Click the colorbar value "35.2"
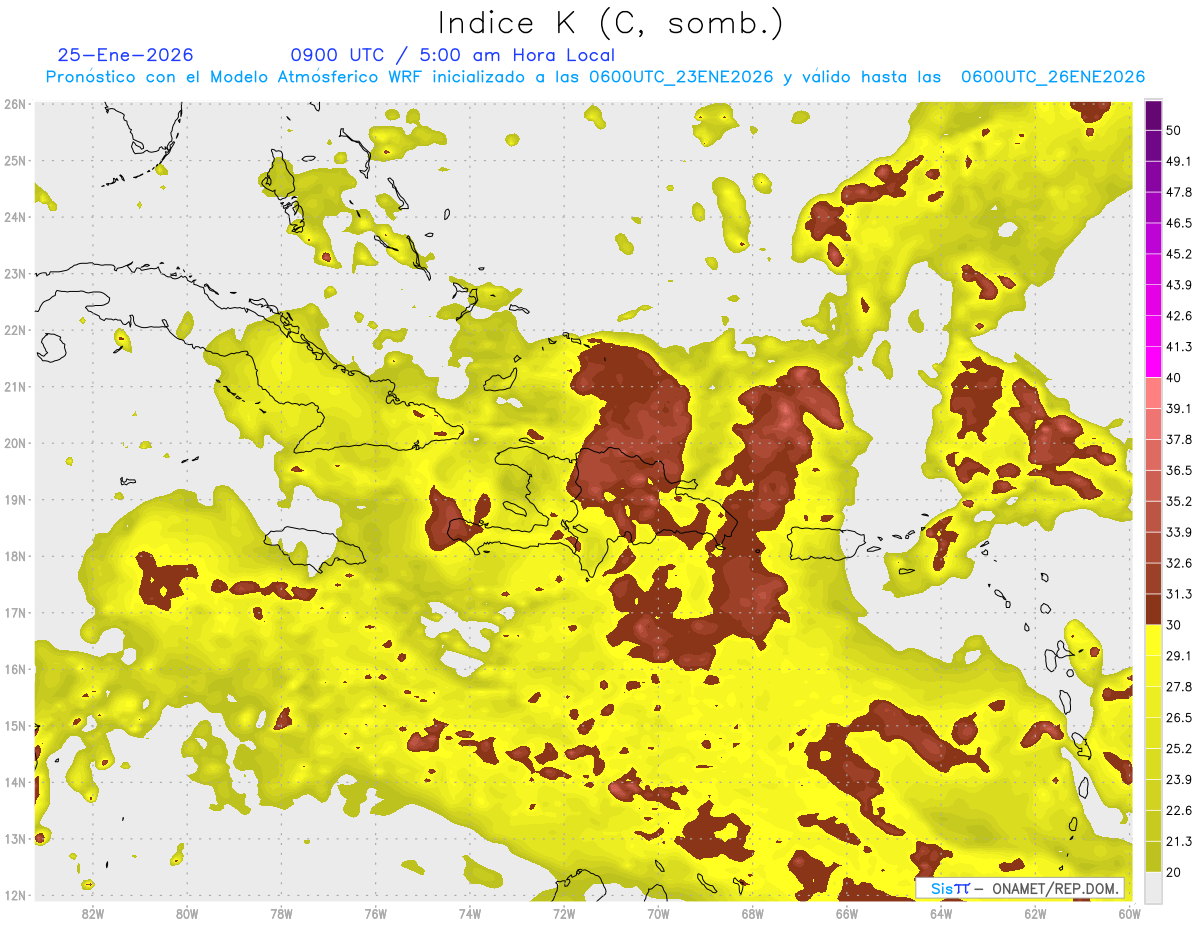This screenshot has height=927, width=1200. point(1179,501)
